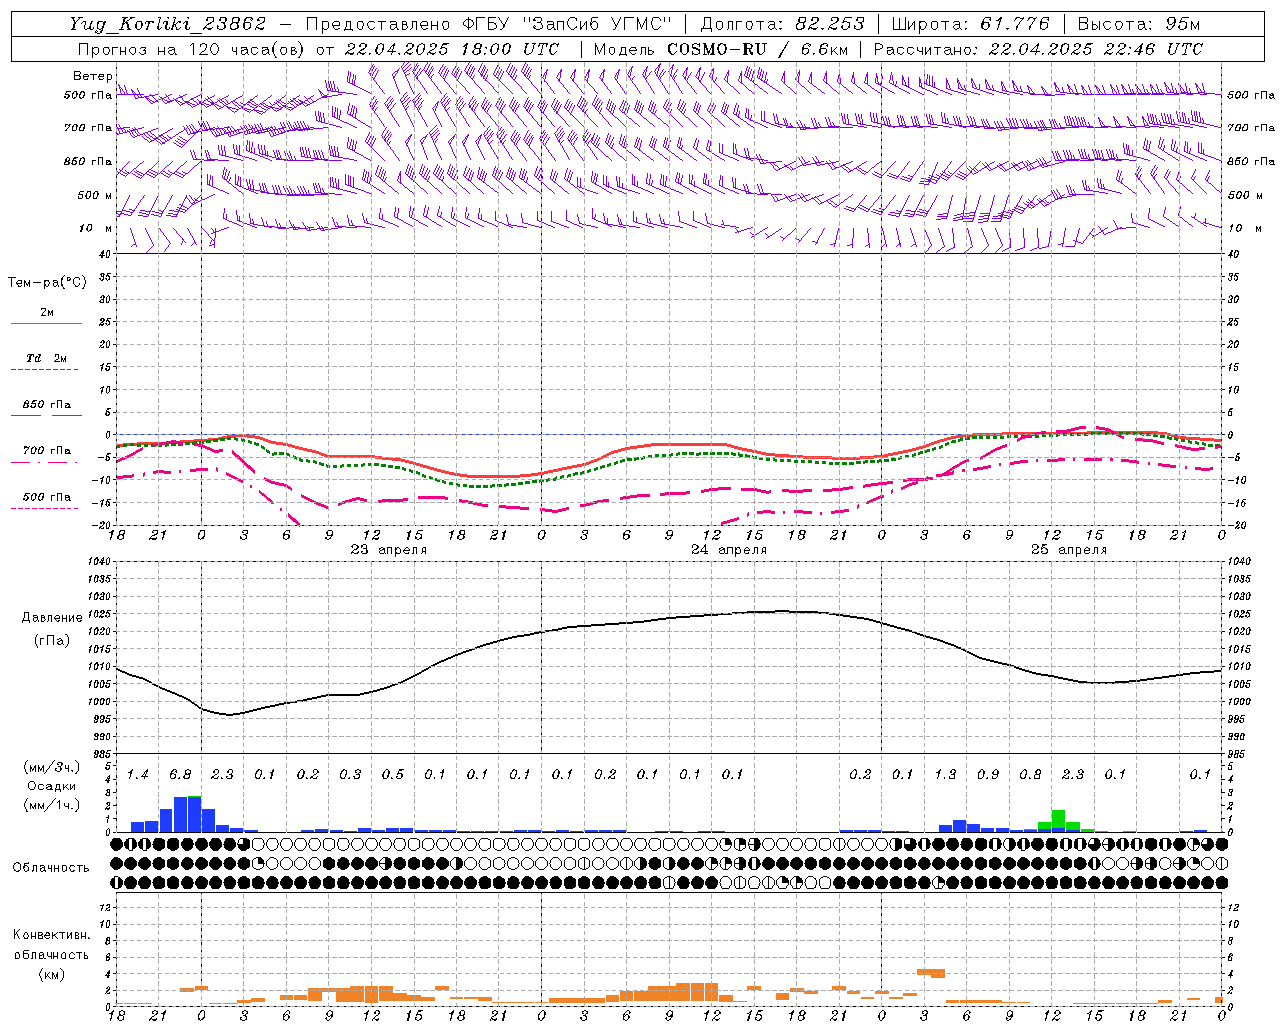Click the 24 апреля date label

click(729, 550)
